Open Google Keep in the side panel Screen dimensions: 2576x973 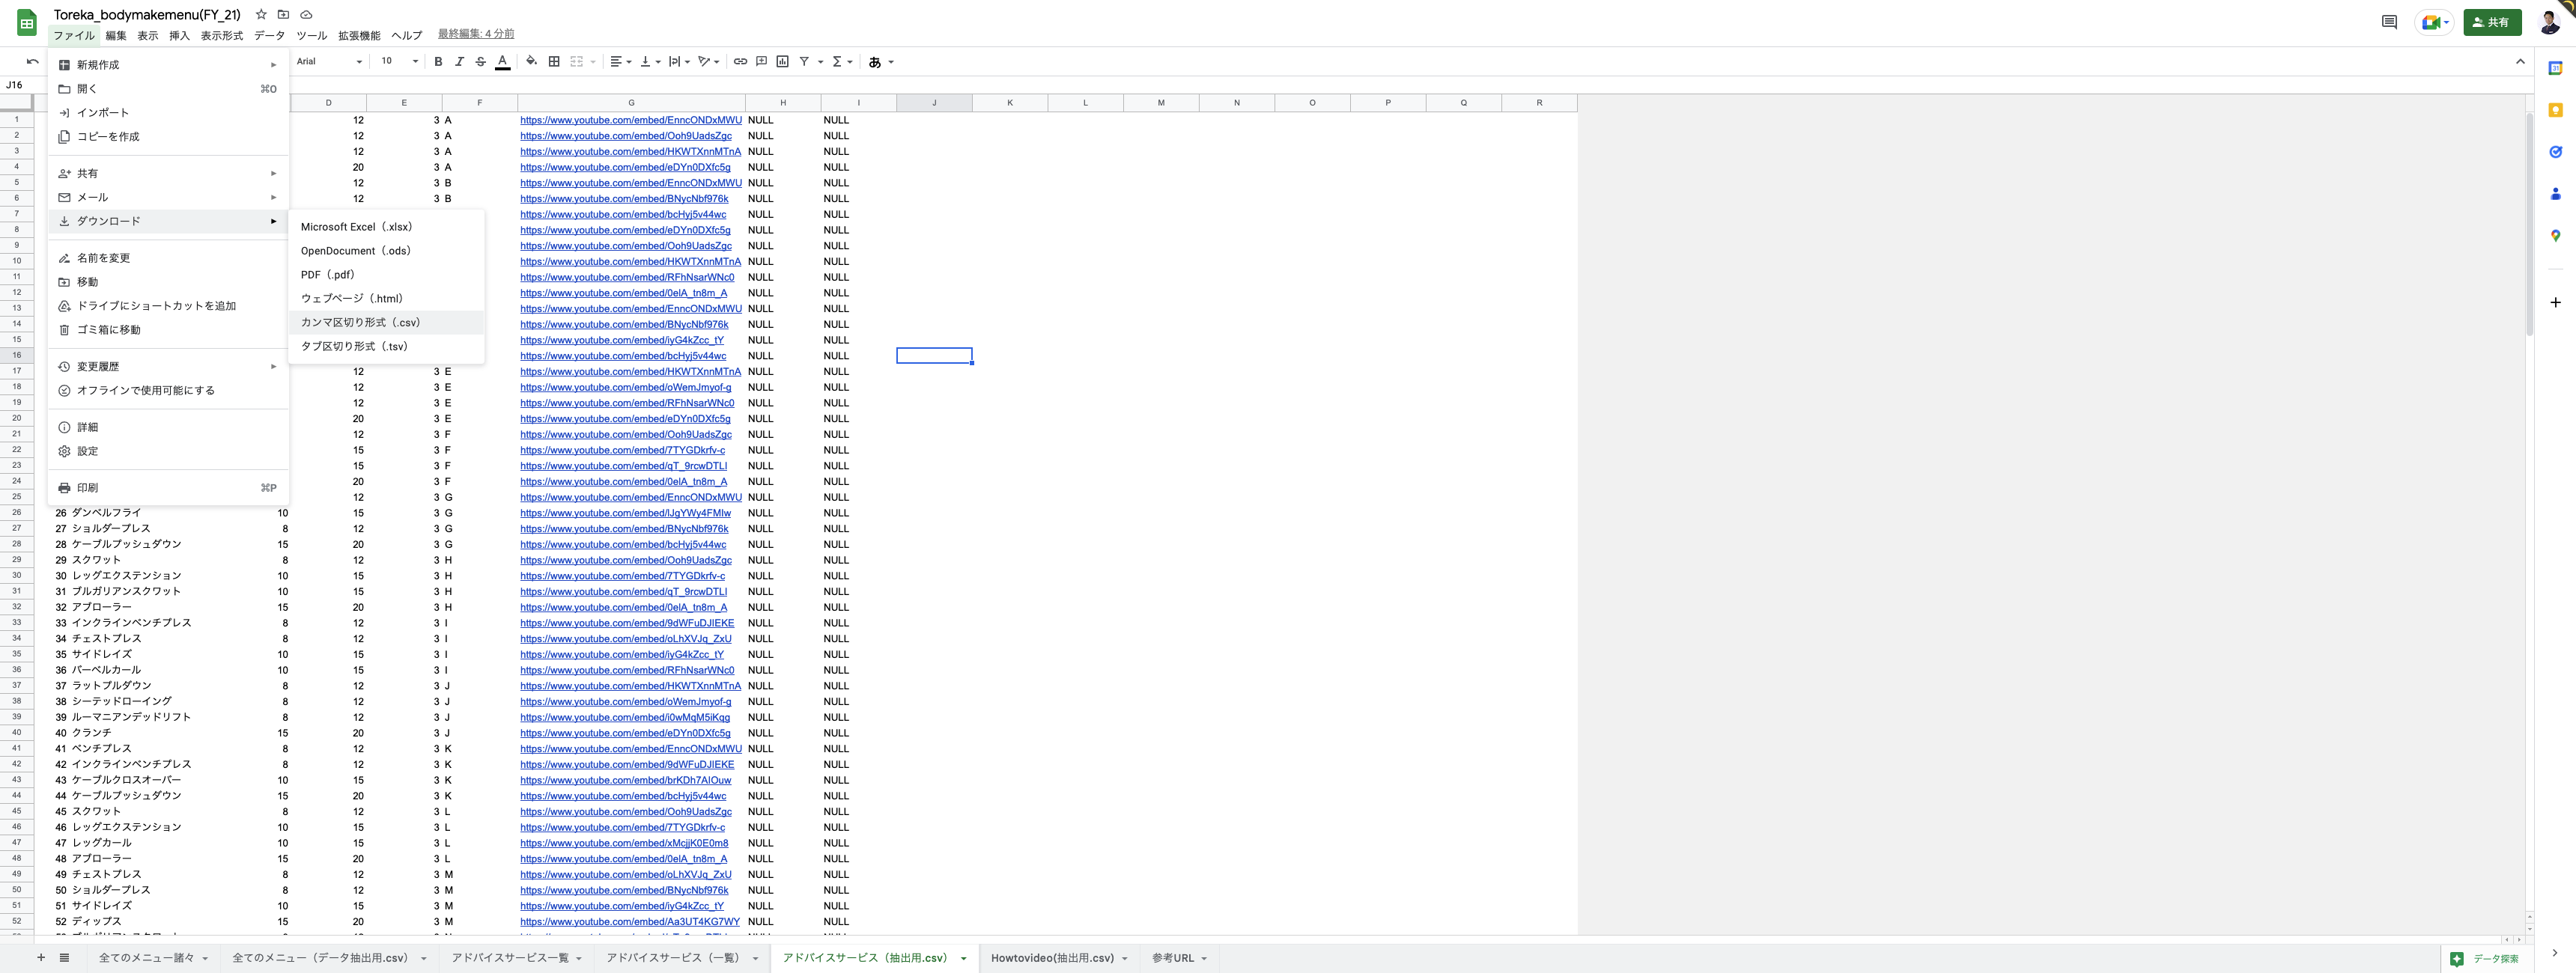[2556, 110]
